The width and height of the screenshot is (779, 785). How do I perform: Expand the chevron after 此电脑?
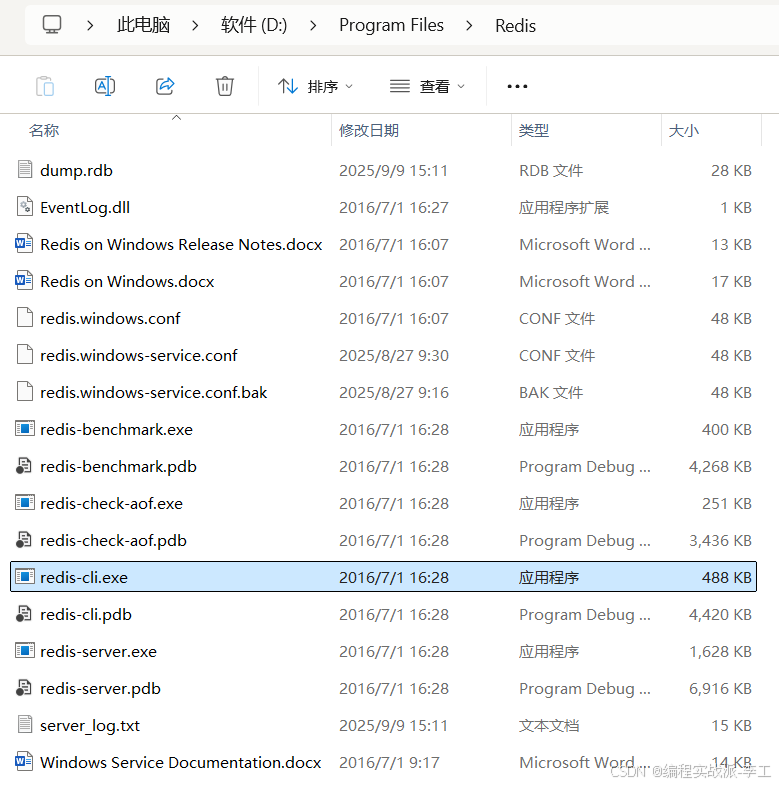pos(195,25)
